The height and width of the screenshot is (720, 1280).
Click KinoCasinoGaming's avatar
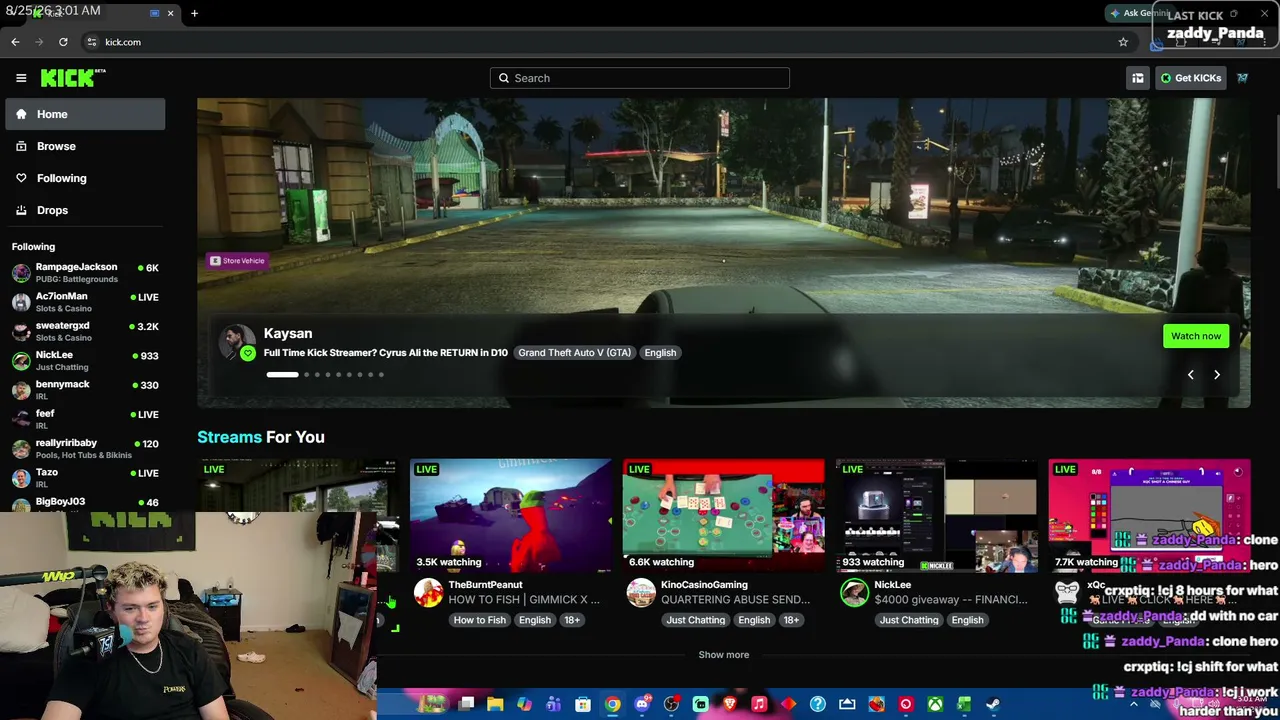click(x=641, y=592)
